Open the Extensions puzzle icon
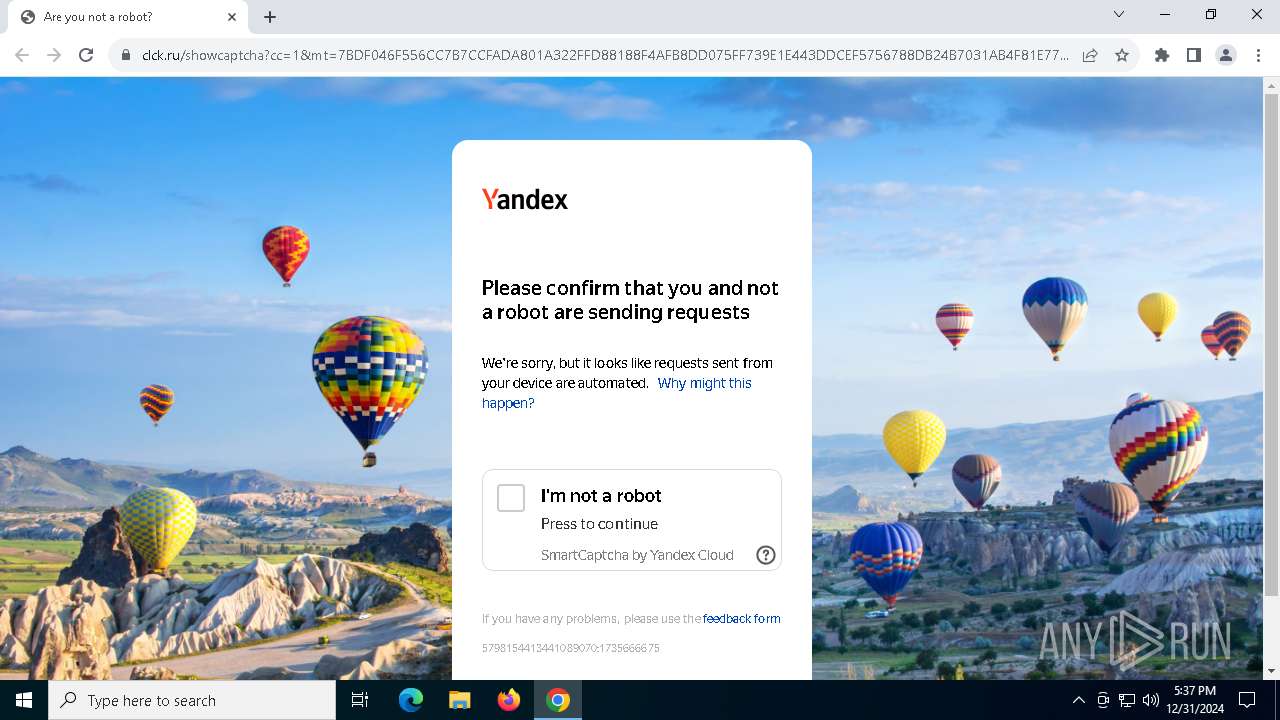 click(1162, 55)
